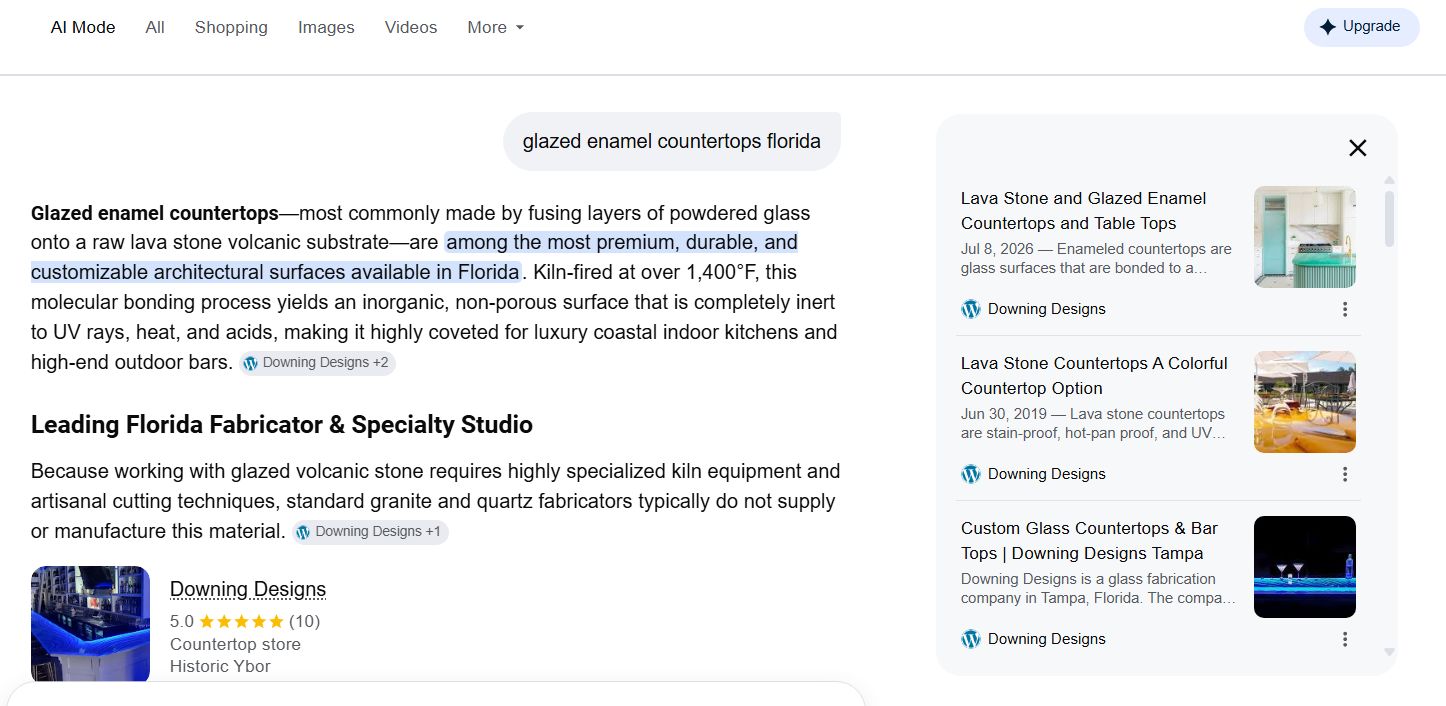The height and width of the screenshot is (706, 1446).
Task: Close the sources side panel
Action: (x=1357, y=148)
